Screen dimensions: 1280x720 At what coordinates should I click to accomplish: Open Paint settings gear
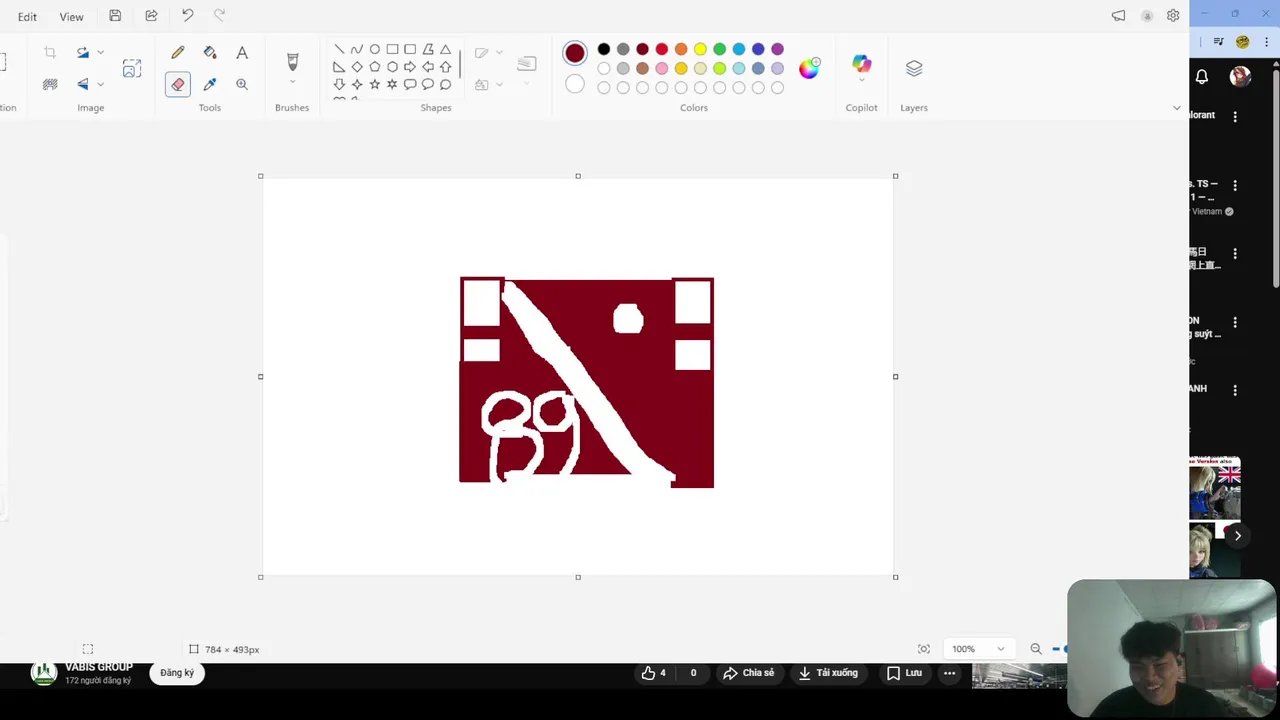click(1173, 16)
